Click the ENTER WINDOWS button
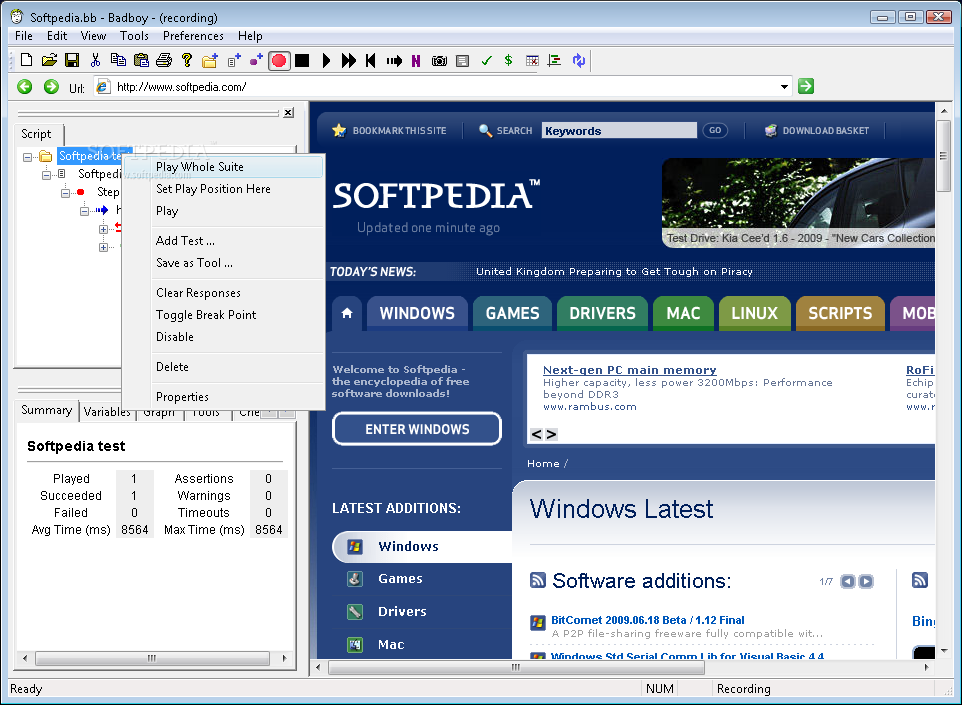Viewport: 962px width, 705px height. [x=417, y=429]
